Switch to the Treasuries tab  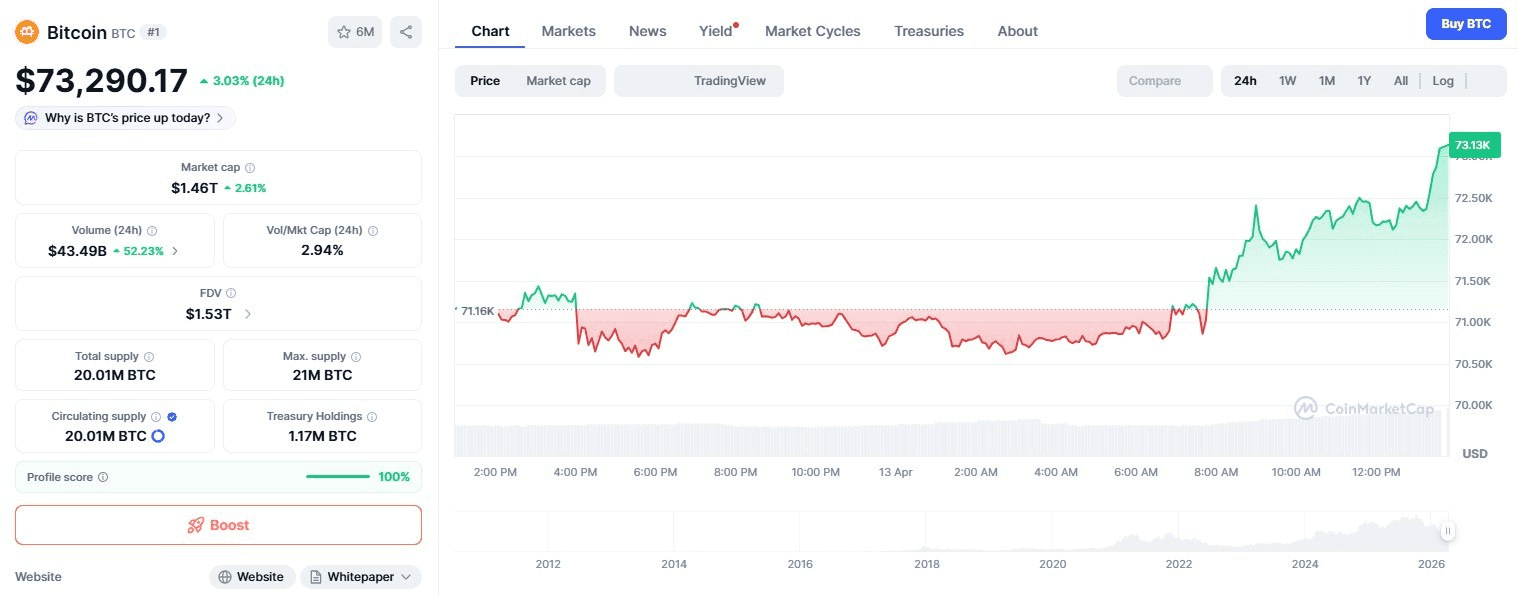(x=928, y=31)
